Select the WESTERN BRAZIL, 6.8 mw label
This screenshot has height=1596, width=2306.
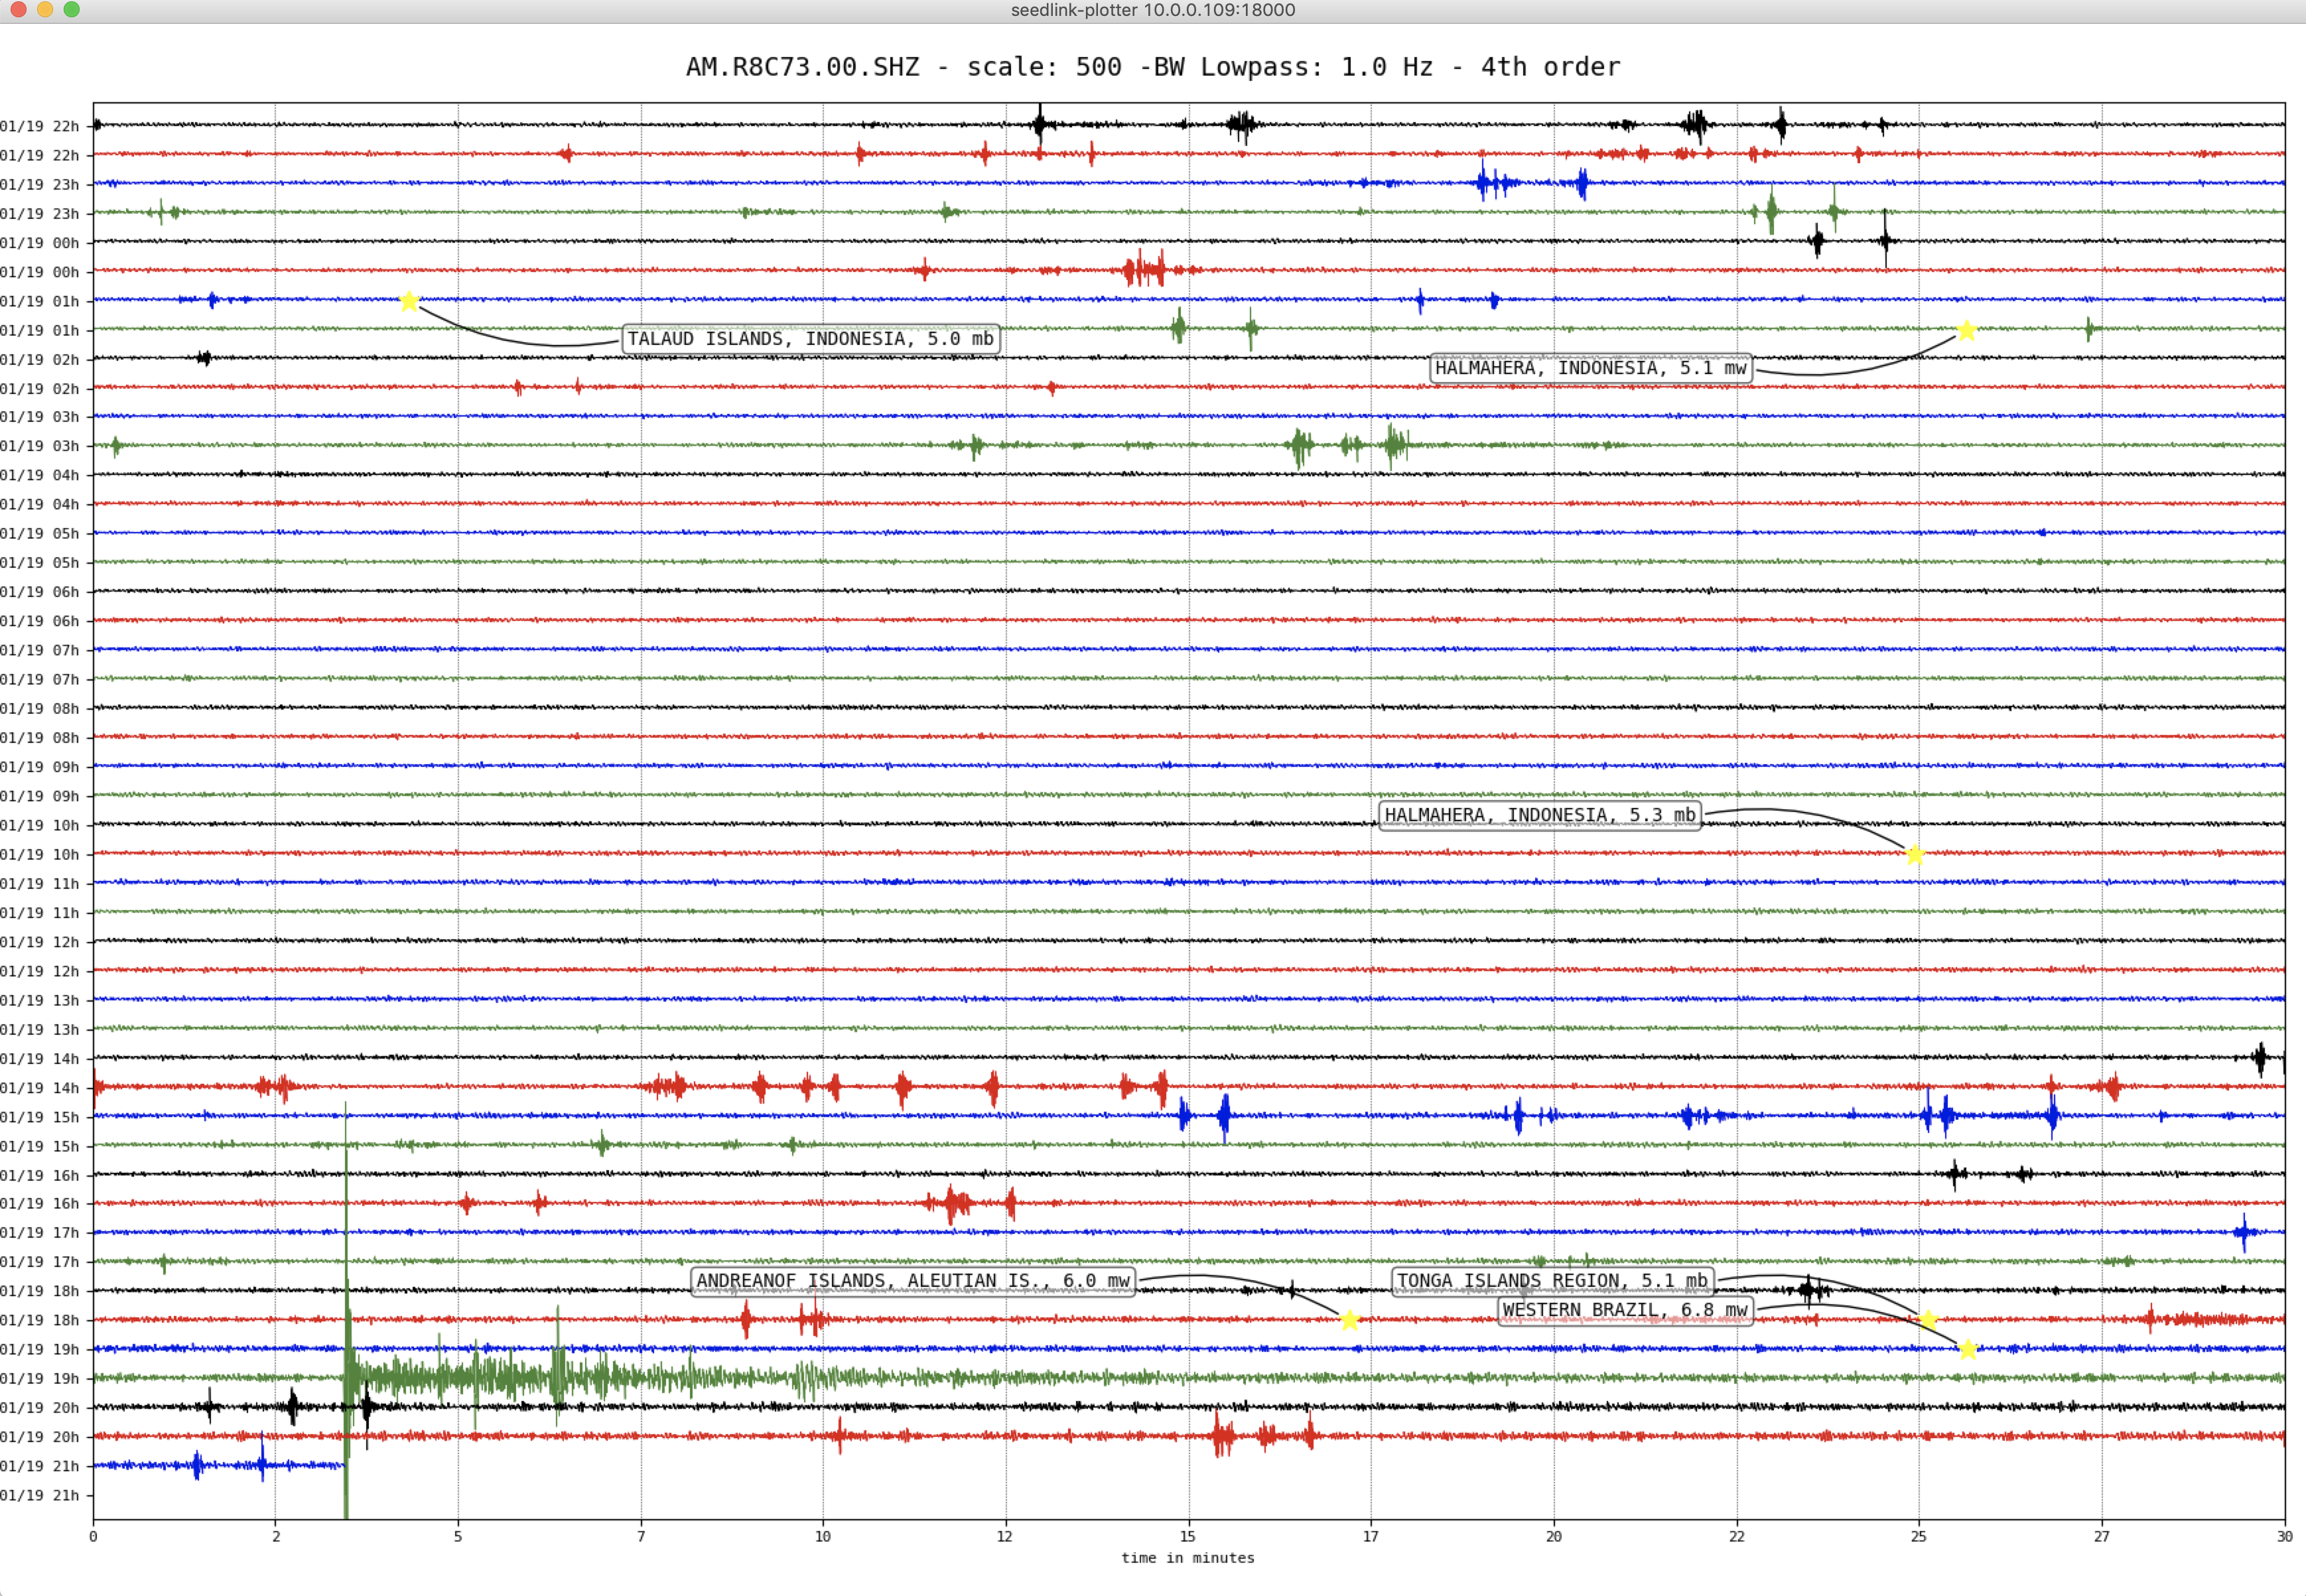coord(1625,1310)
